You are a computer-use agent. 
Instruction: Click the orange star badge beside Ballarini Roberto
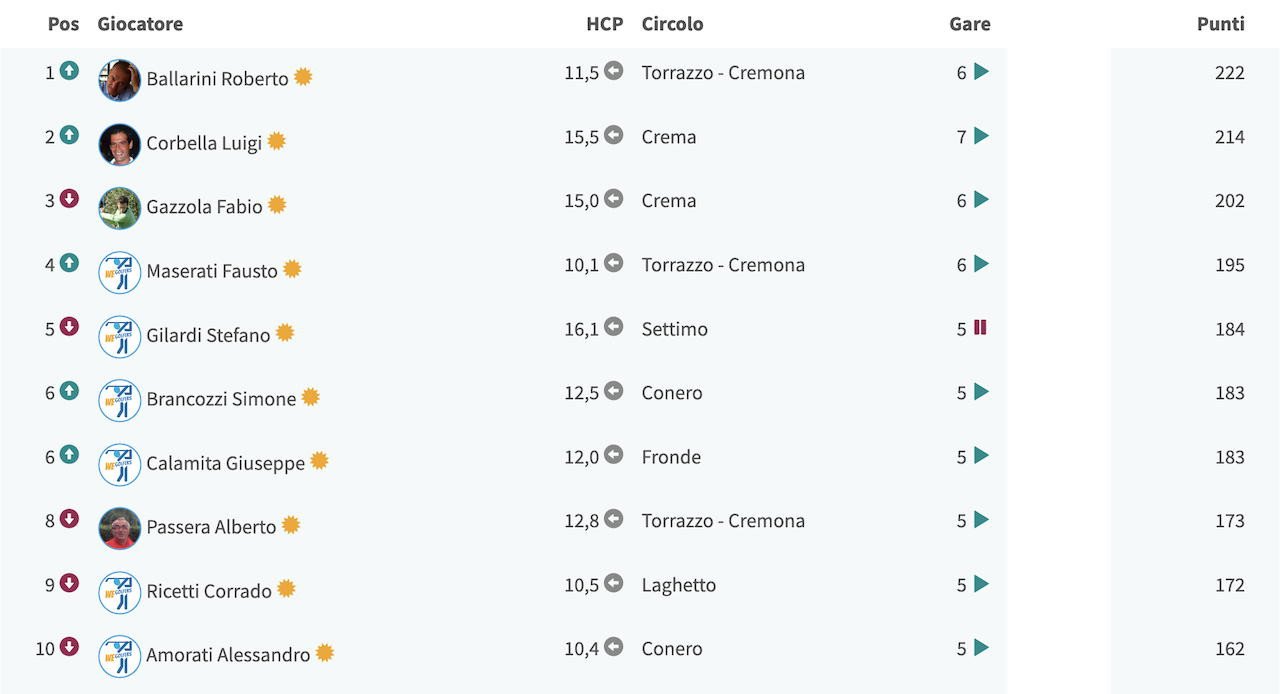click(x=303, y=77)
